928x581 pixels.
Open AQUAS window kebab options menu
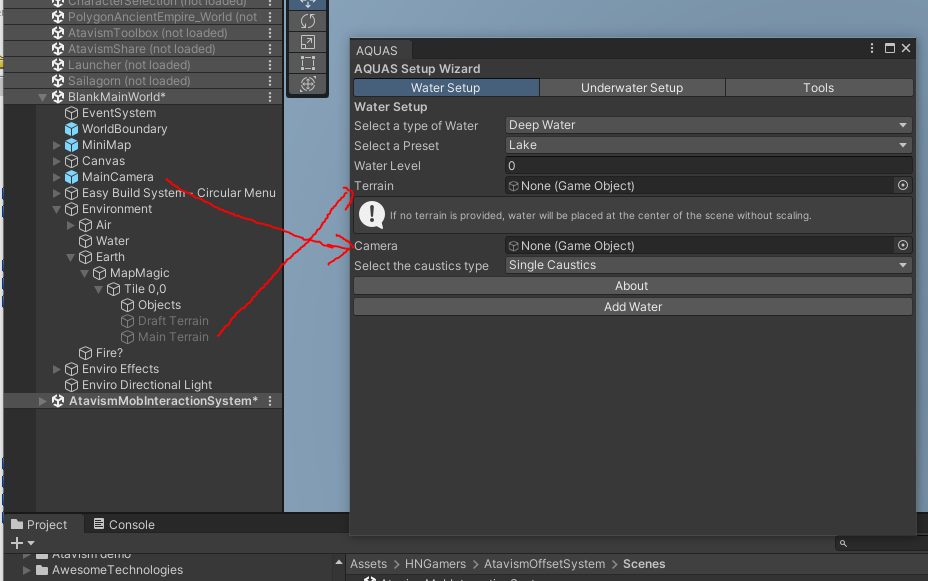pos(872,48)
